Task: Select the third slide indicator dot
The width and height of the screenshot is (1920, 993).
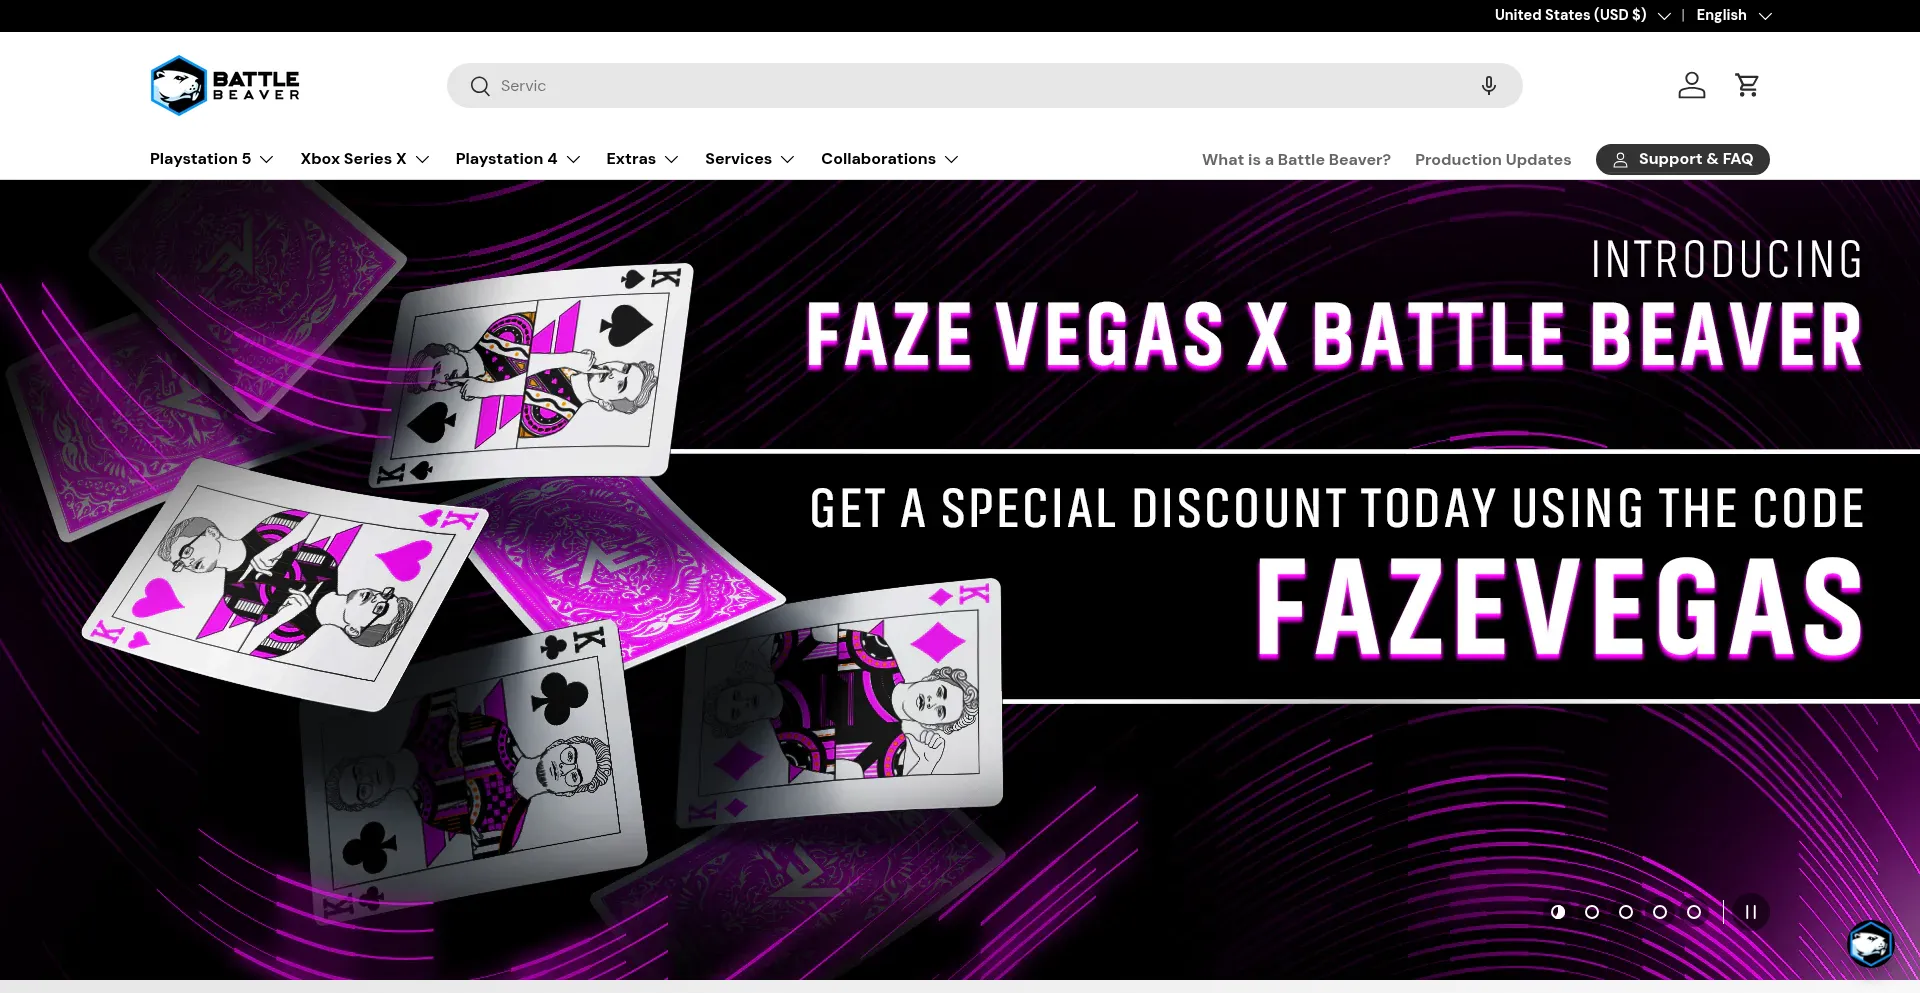Action: pos(1626,912)
